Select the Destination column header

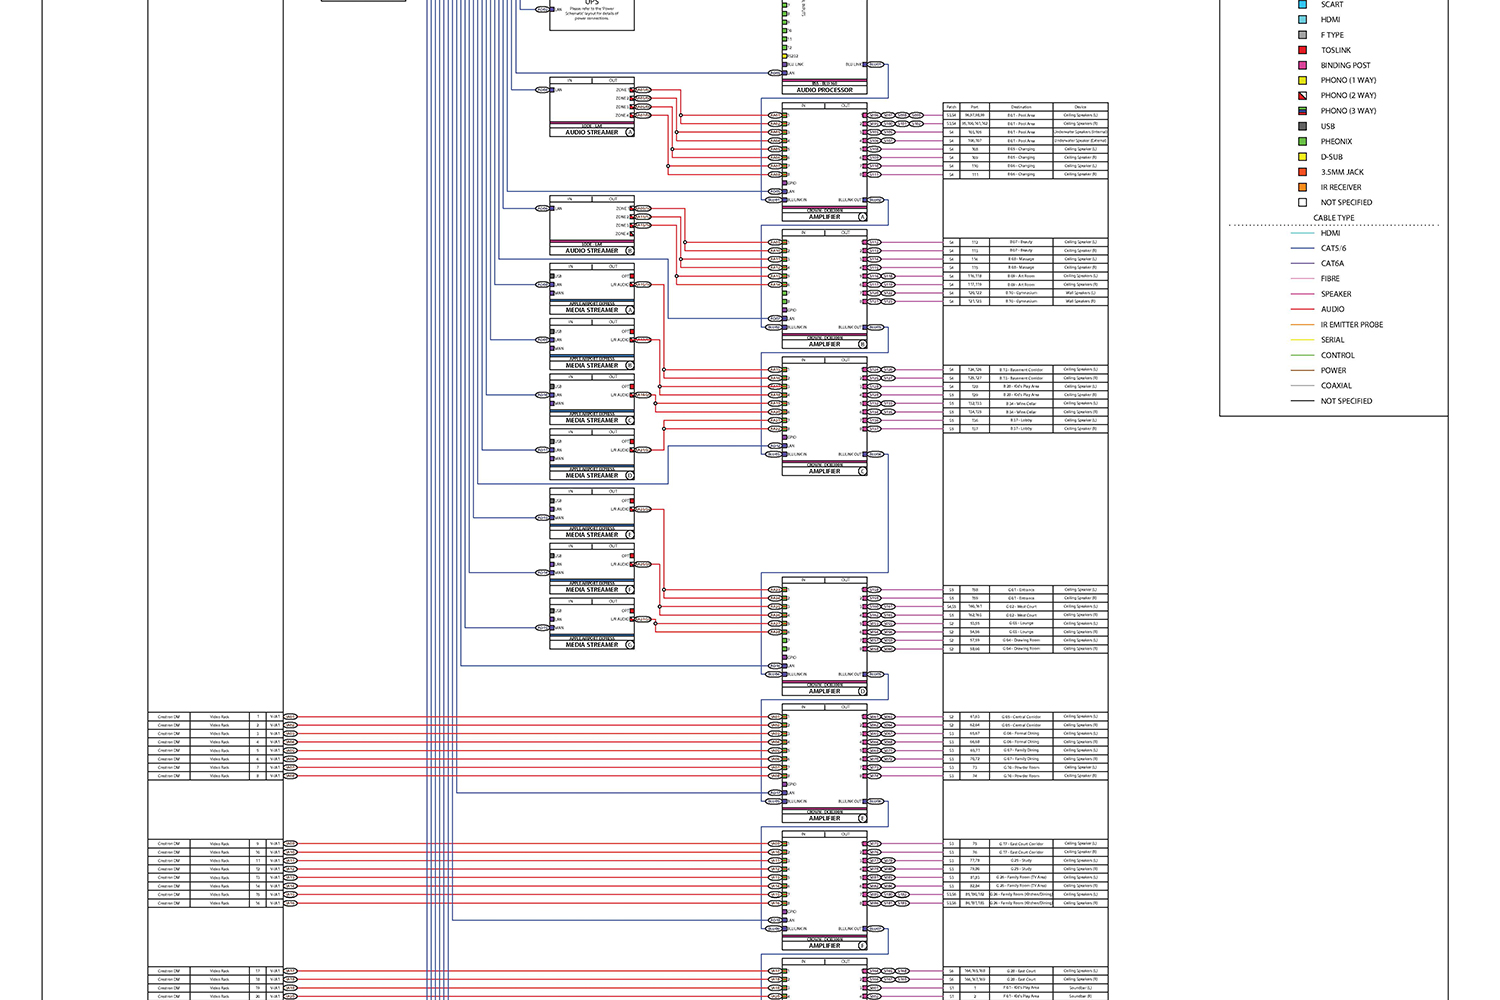click(1021, 107)
